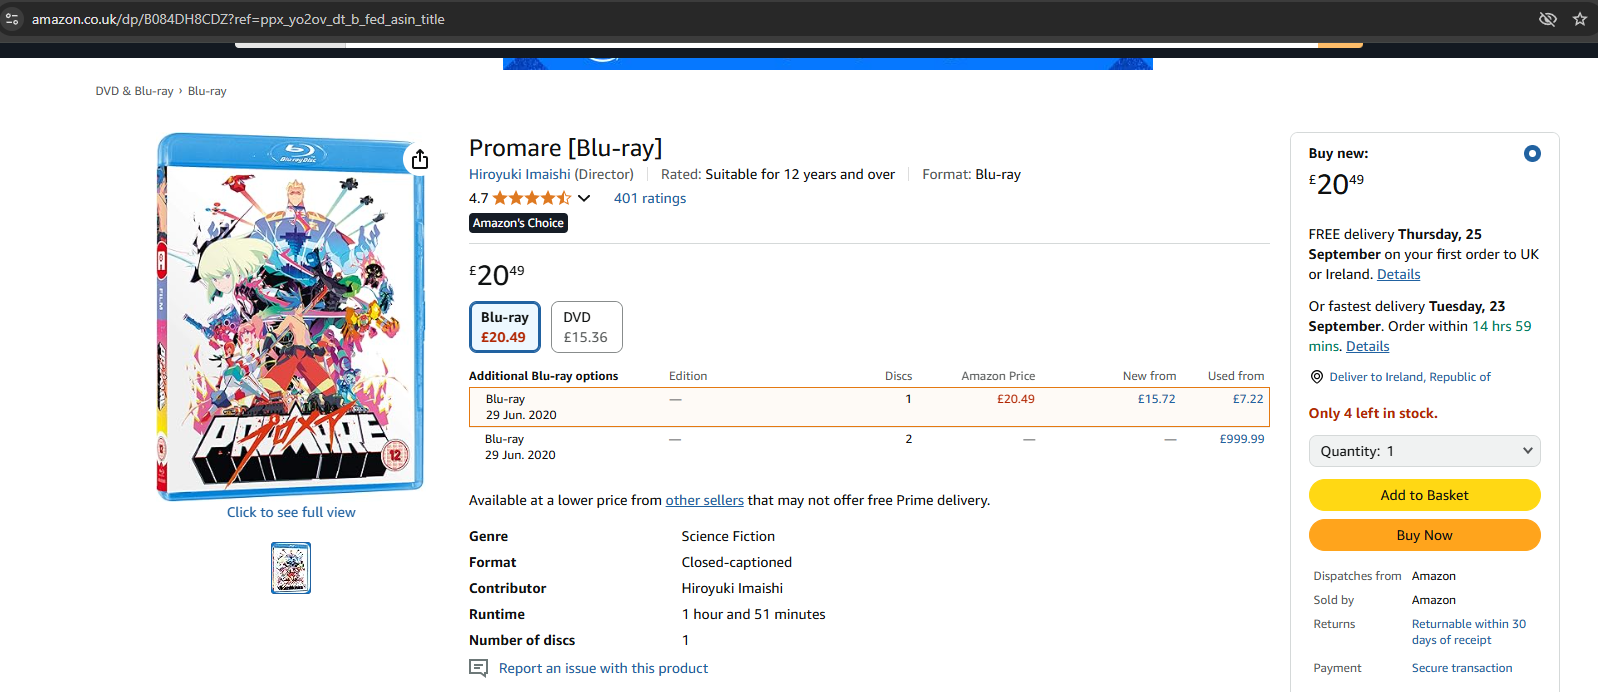1598x692 pixels.
Task: Click the Buy Now button
Action: pyautogui.click(x=1424, y=535)
